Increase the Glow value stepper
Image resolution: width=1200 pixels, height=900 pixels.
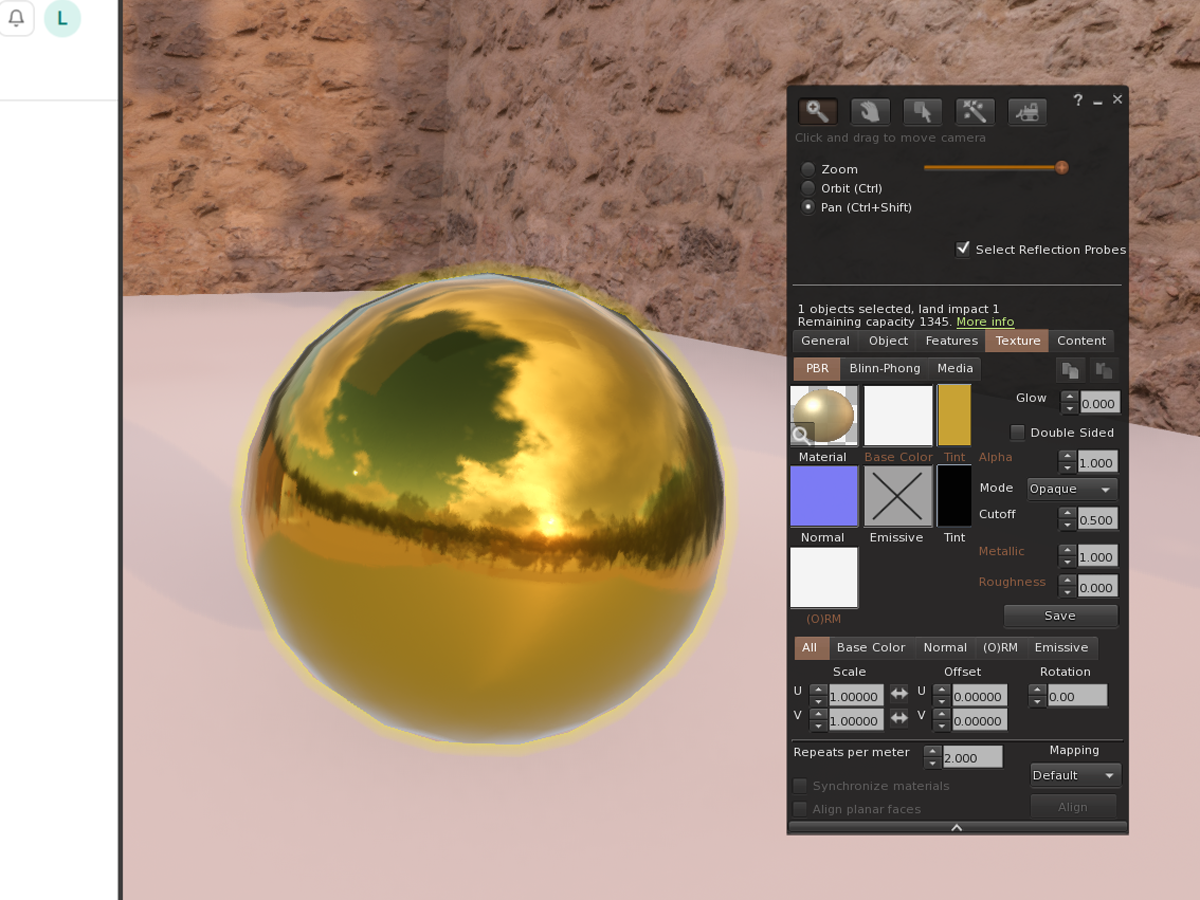pyautogui.click(x=1069, y=396)
